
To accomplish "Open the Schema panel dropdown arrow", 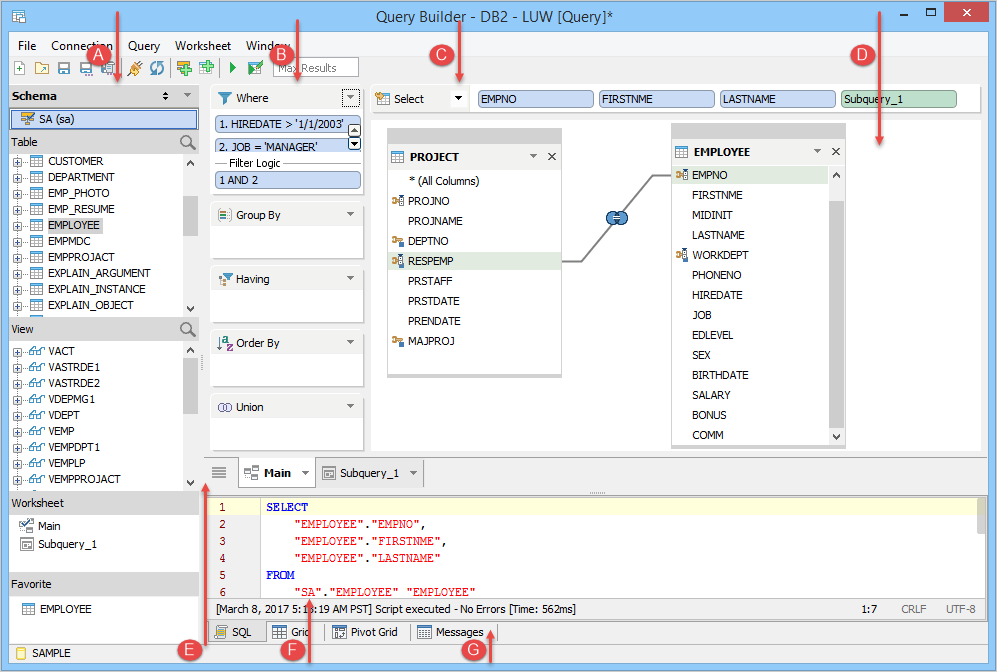I will click(x=188, y=95).
